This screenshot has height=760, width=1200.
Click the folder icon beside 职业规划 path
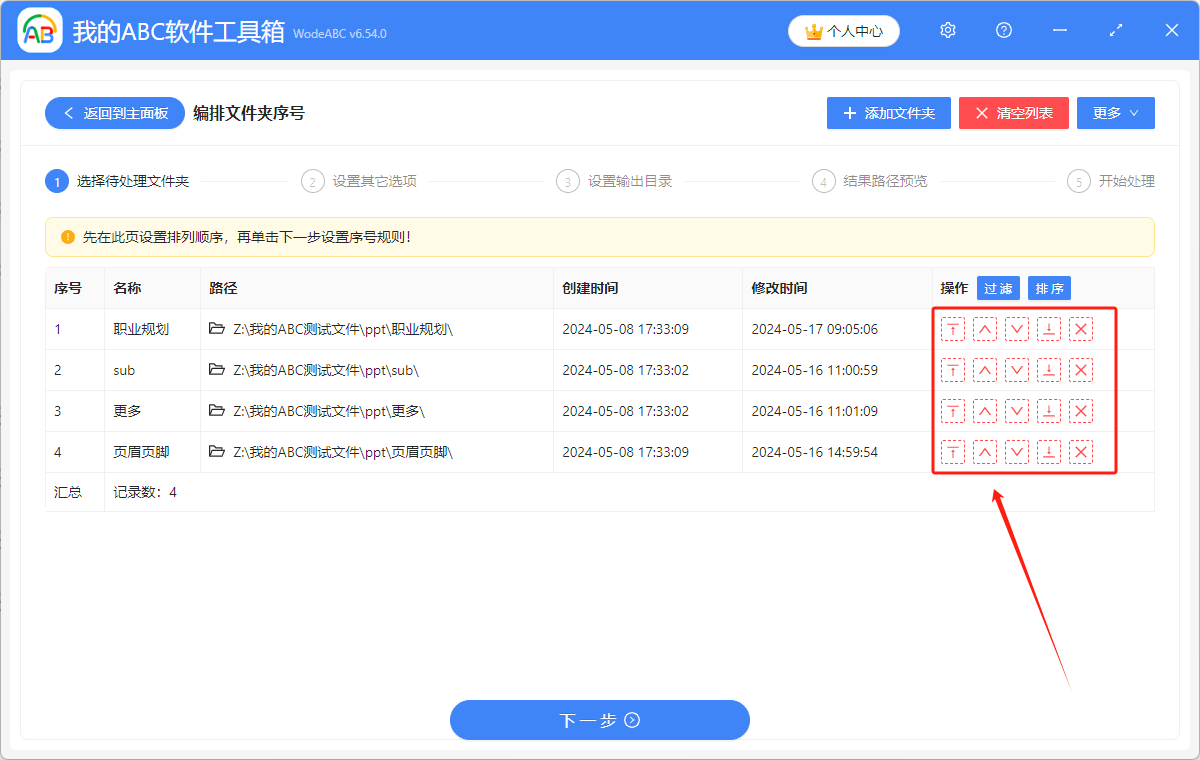[x=216, y=328]
